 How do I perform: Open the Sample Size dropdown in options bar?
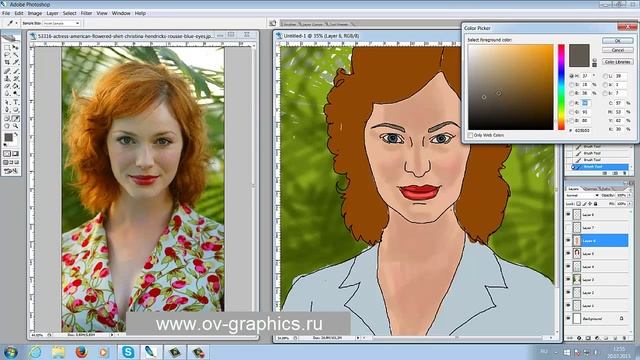[x=62, y=23]
